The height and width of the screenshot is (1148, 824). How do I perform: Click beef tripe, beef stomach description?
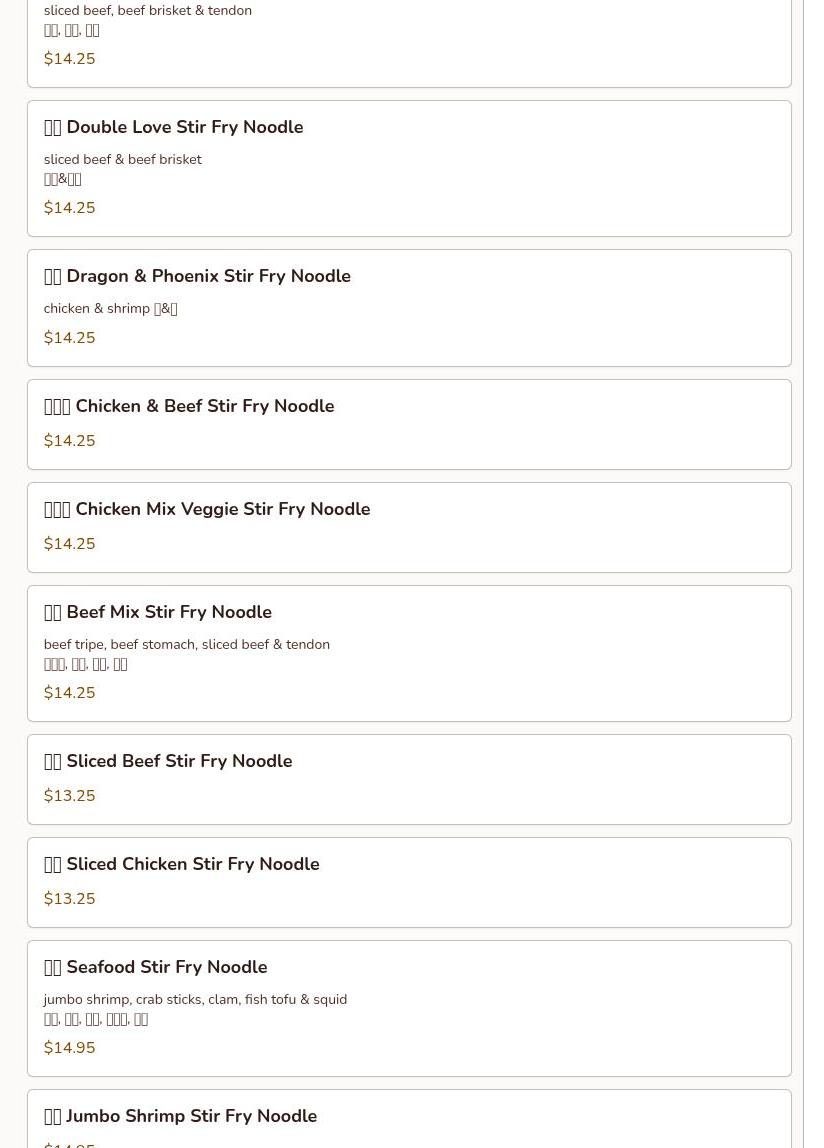186,645
